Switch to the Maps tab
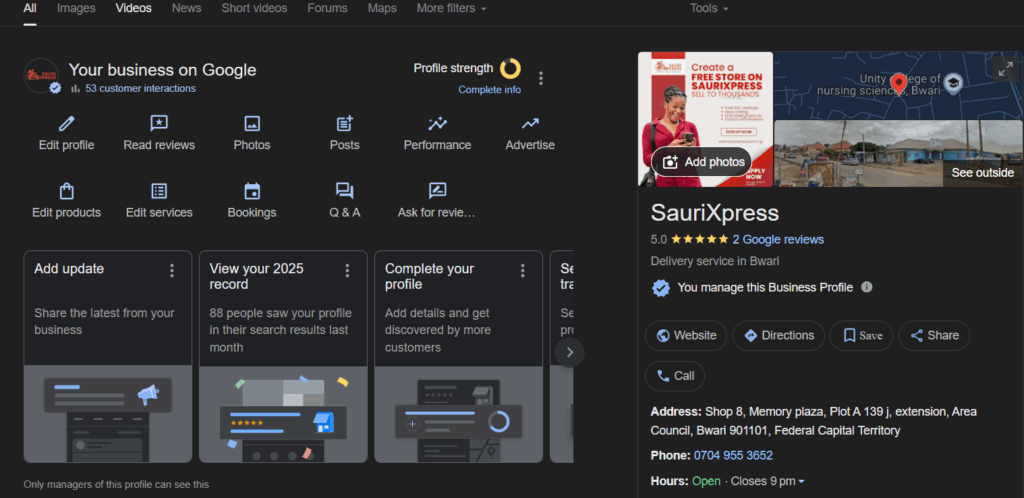1024x498 pixels. 382,8
